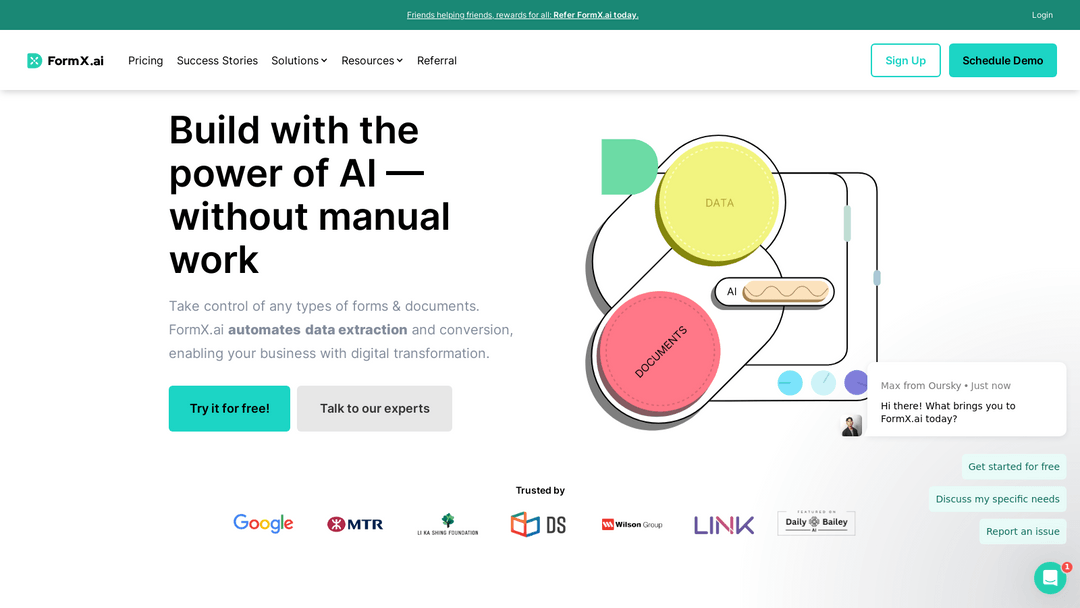Click the Wilson Group logo
Screen dimensions: 1080x608
631,524
